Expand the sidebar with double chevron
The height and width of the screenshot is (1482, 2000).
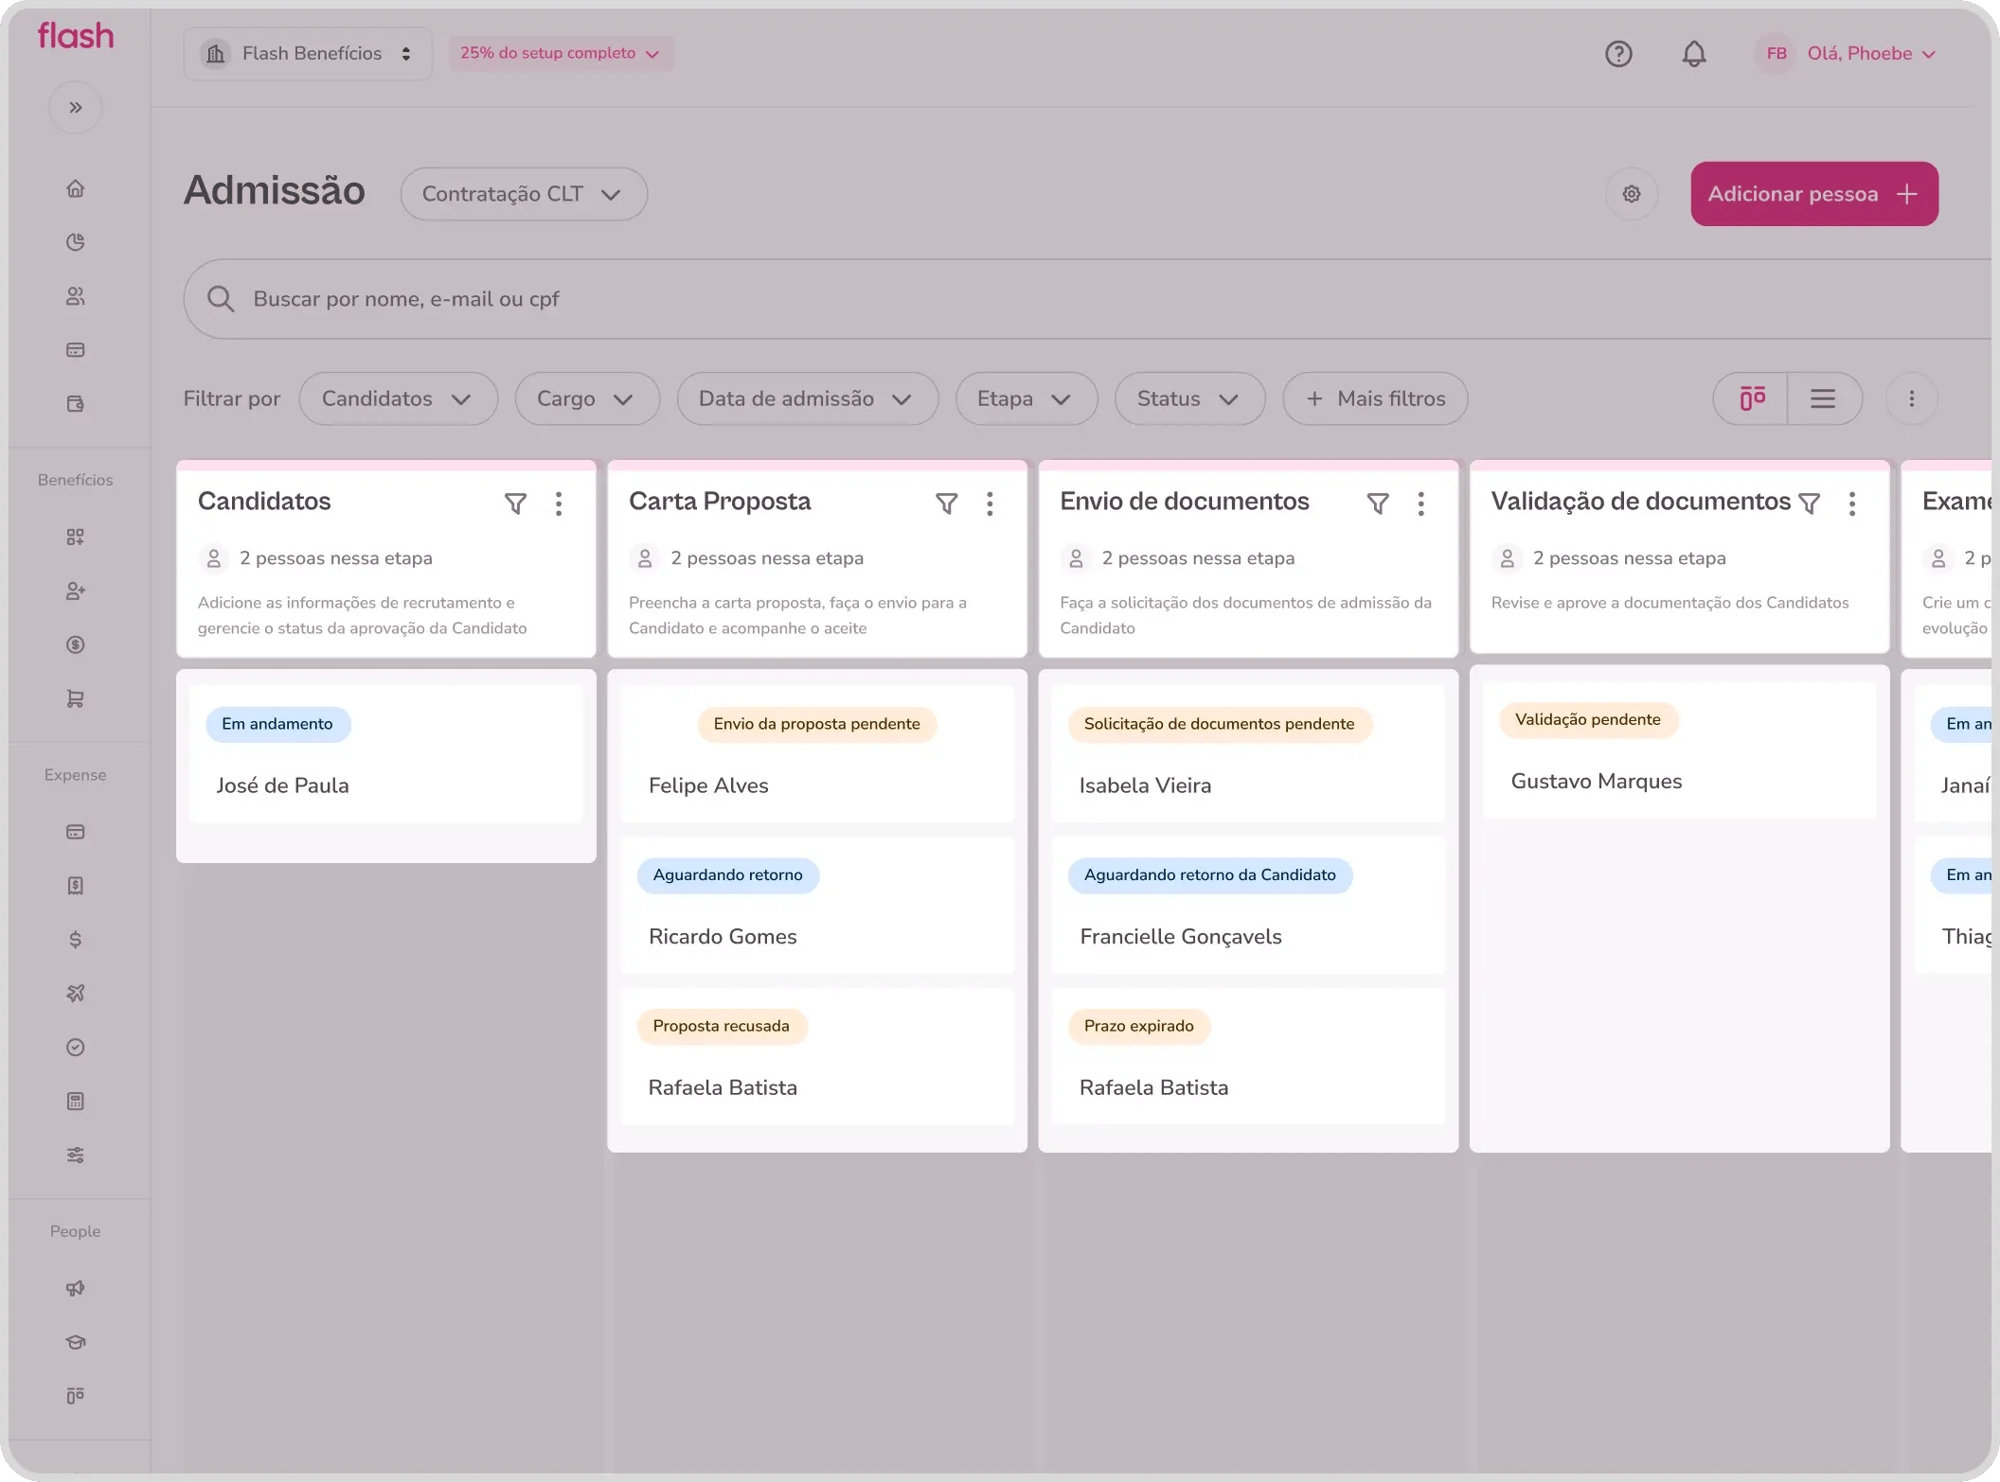coord(75,107)
